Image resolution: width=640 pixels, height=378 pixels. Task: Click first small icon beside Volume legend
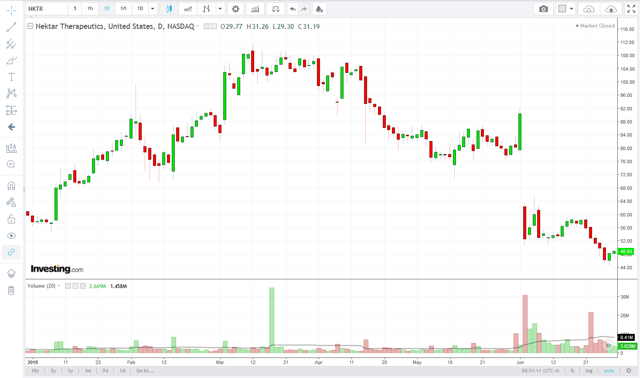(x=68, y=286)
